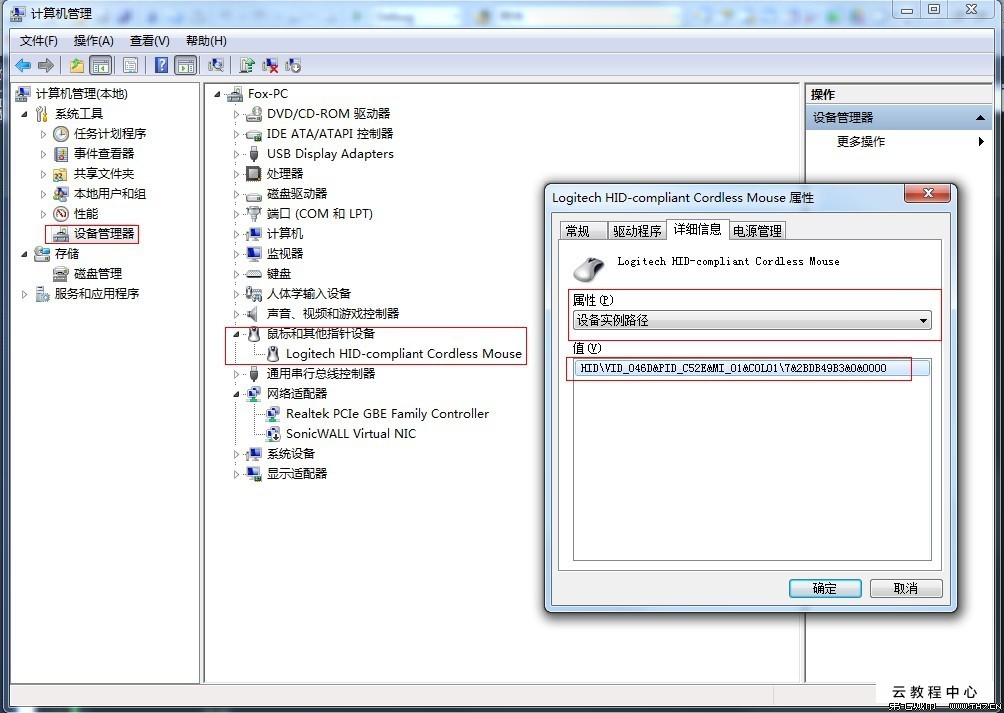The width and height of the screenshot is (1004, 713).
Task: Select 任务计划程序 in the left tree
Action: pos(109,134)
